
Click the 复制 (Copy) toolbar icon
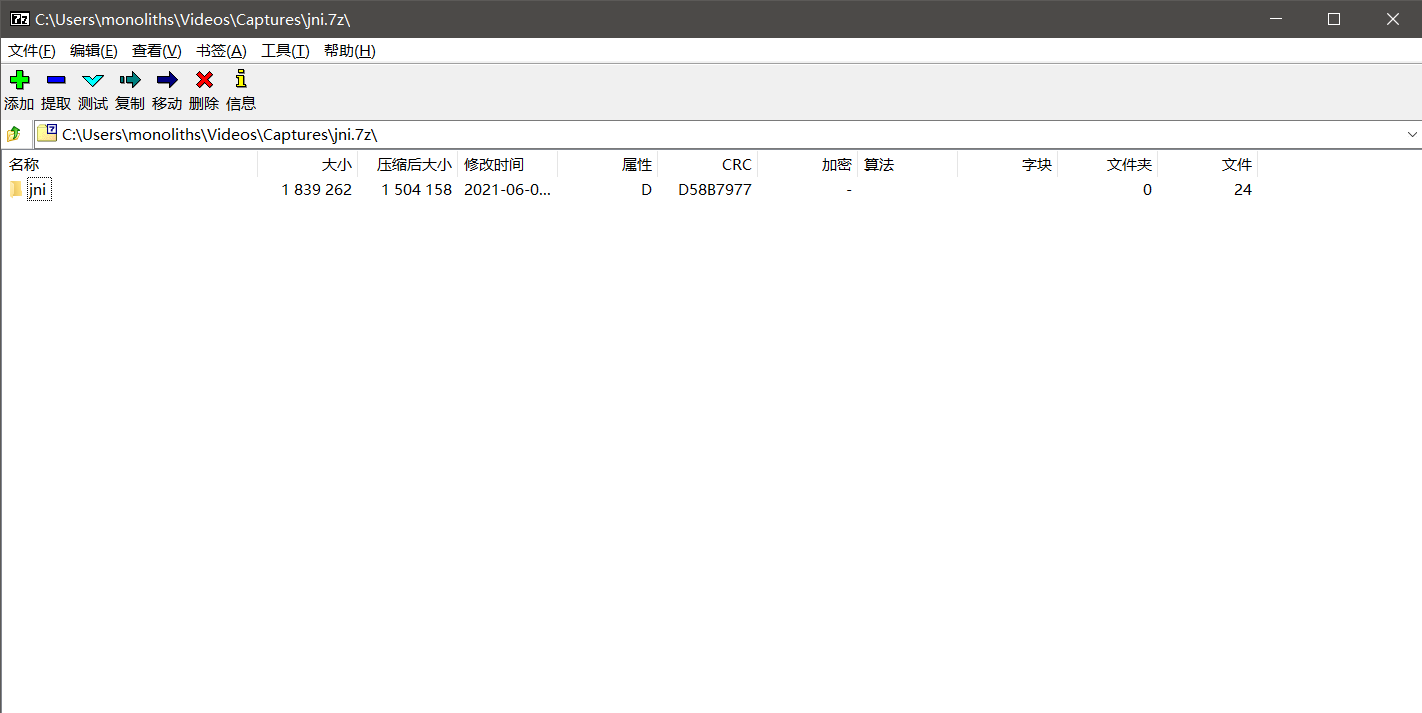(129, 79)
